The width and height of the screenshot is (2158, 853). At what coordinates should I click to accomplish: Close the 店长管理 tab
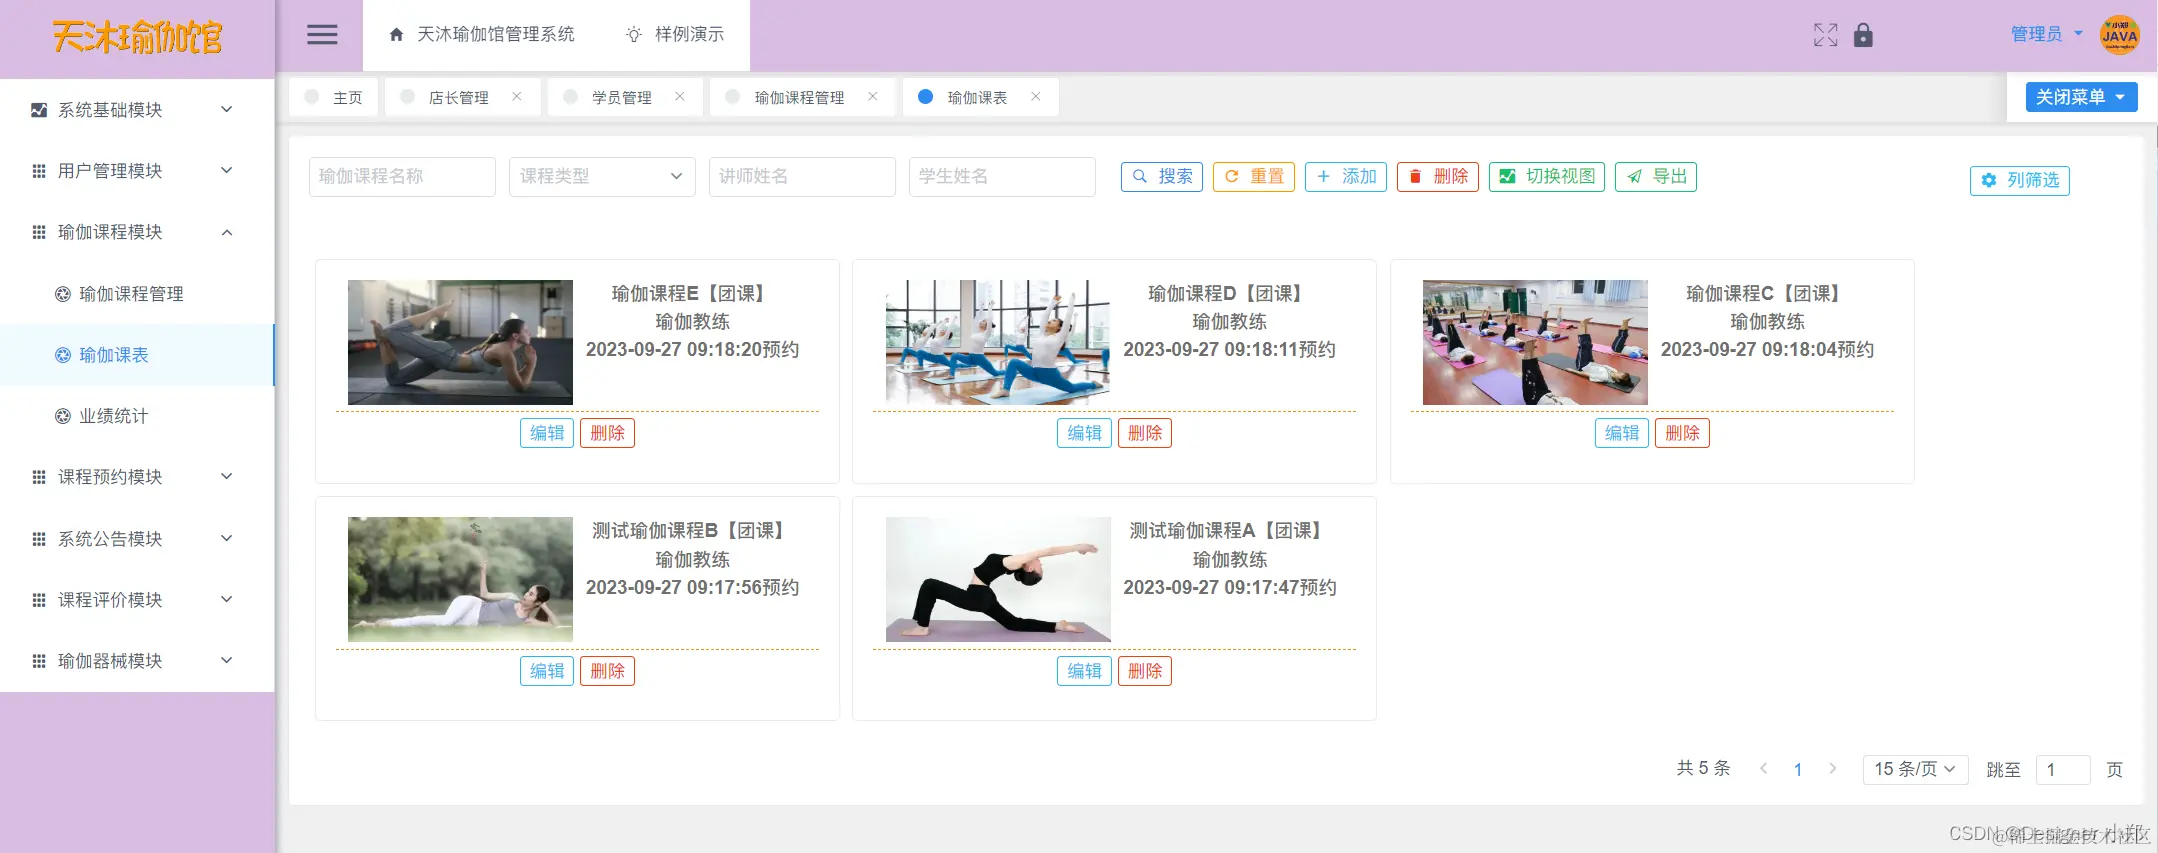517,97
